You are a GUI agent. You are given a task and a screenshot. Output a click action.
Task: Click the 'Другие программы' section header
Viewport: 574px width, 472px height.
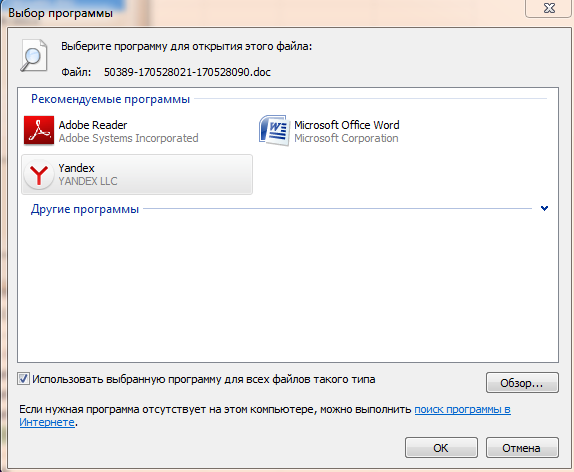coord(85,209)
